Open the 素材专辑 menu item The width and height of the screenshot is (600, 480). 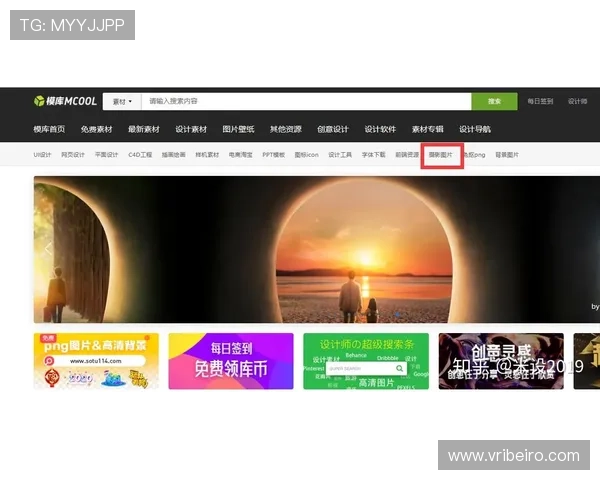coord(427,129)
